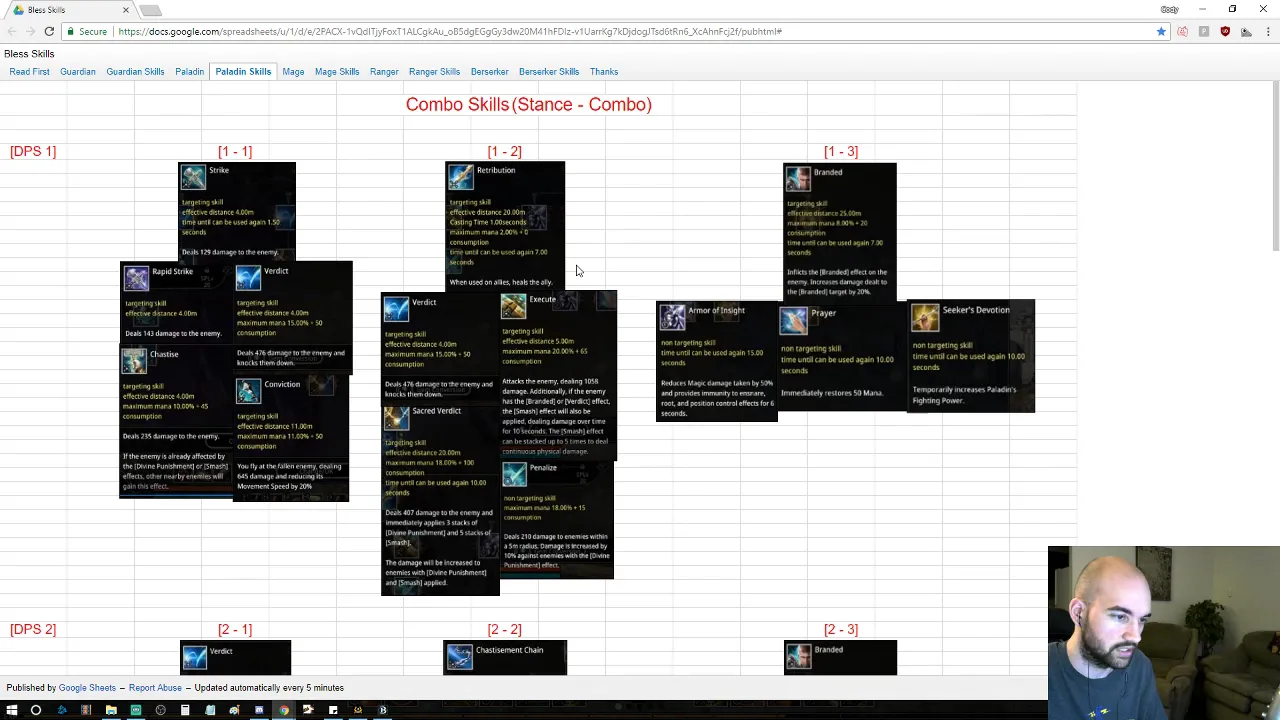Screen dimensions: 1280x720
Task: Open the Google Sheets link
Action: pos(87,688)
